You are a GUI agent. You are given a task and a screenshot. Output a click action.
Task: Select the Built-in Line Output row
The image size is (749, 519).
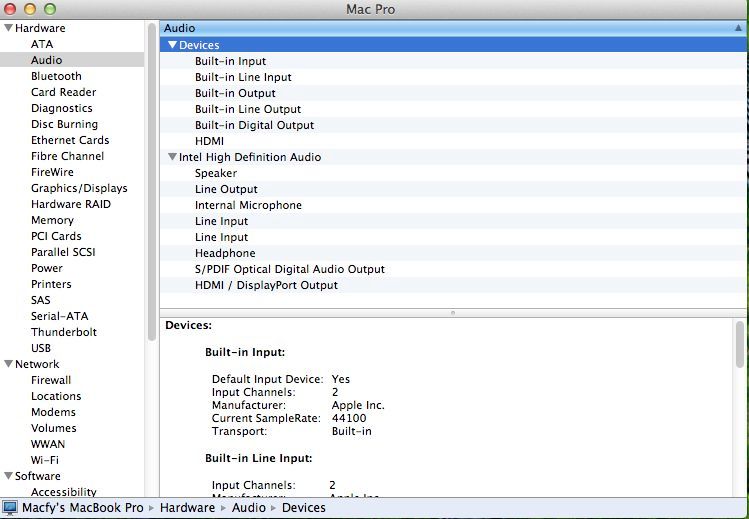click(x=453, y=109)
